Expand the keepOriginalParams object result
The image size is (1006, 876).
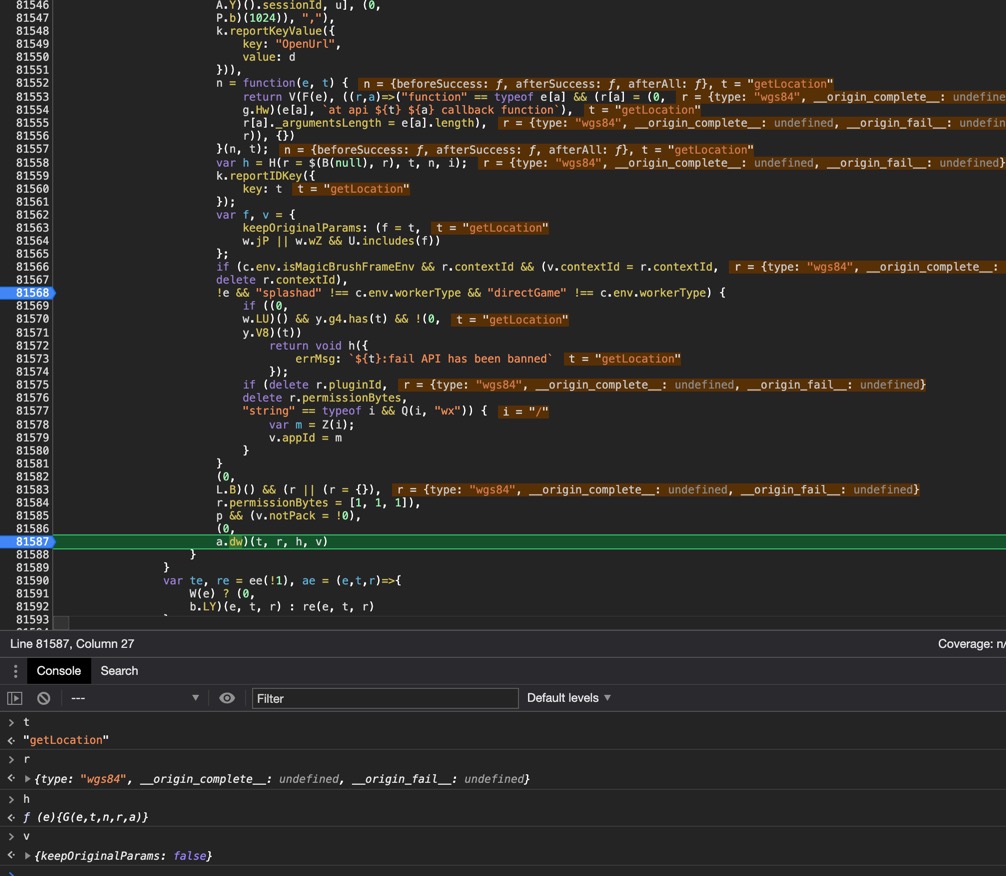pos(27,856)
